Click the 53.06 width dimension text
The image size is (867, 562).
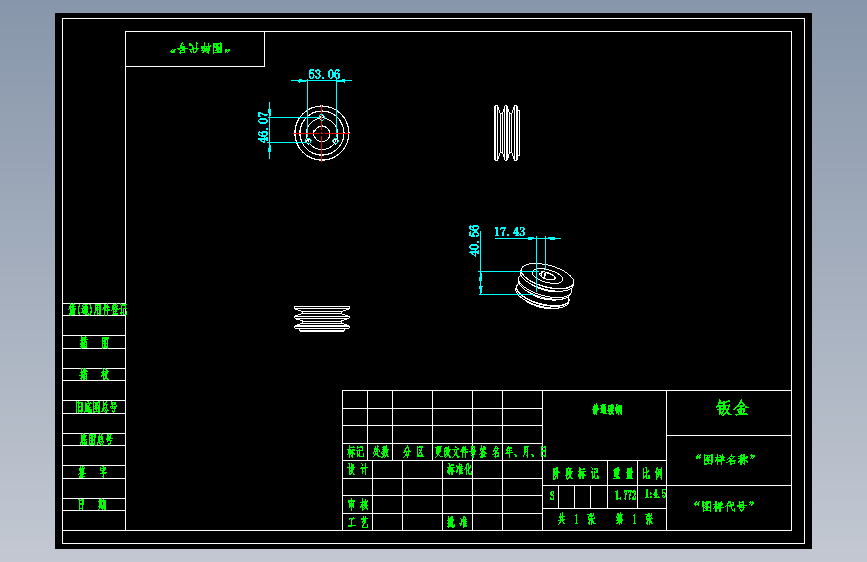324,74
